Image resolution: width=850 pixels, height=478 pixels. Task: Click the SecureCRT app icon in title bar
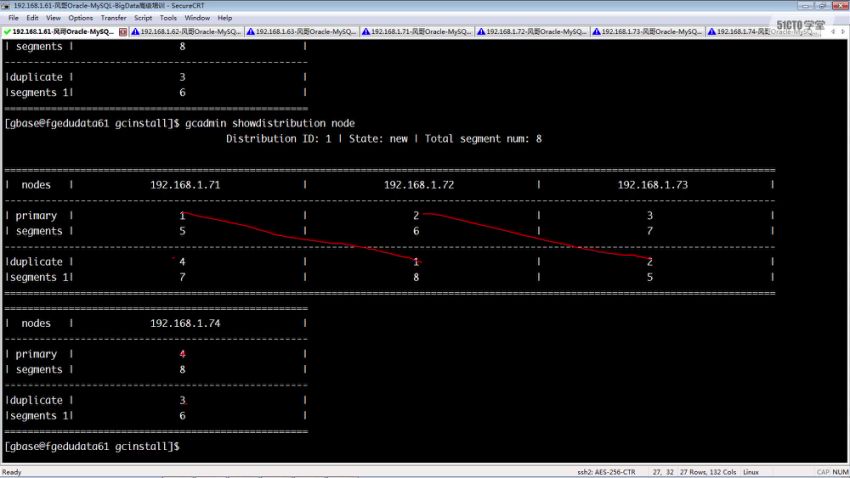pyautogui.click(x=7, y=5)
